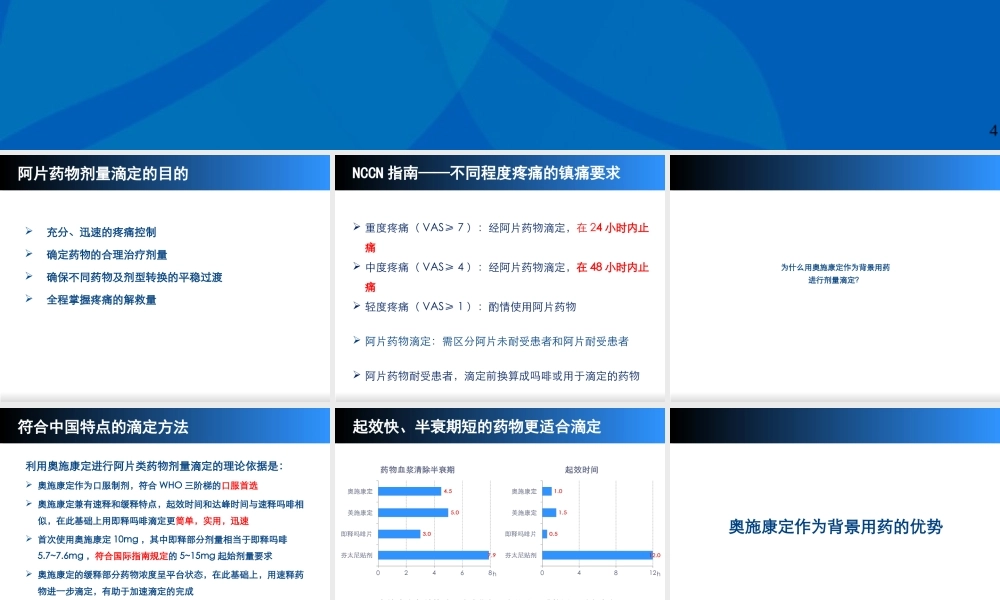
Task: Click the bullet arrow before 全程掌握疼痛的解救量
Action: point(27,298)
